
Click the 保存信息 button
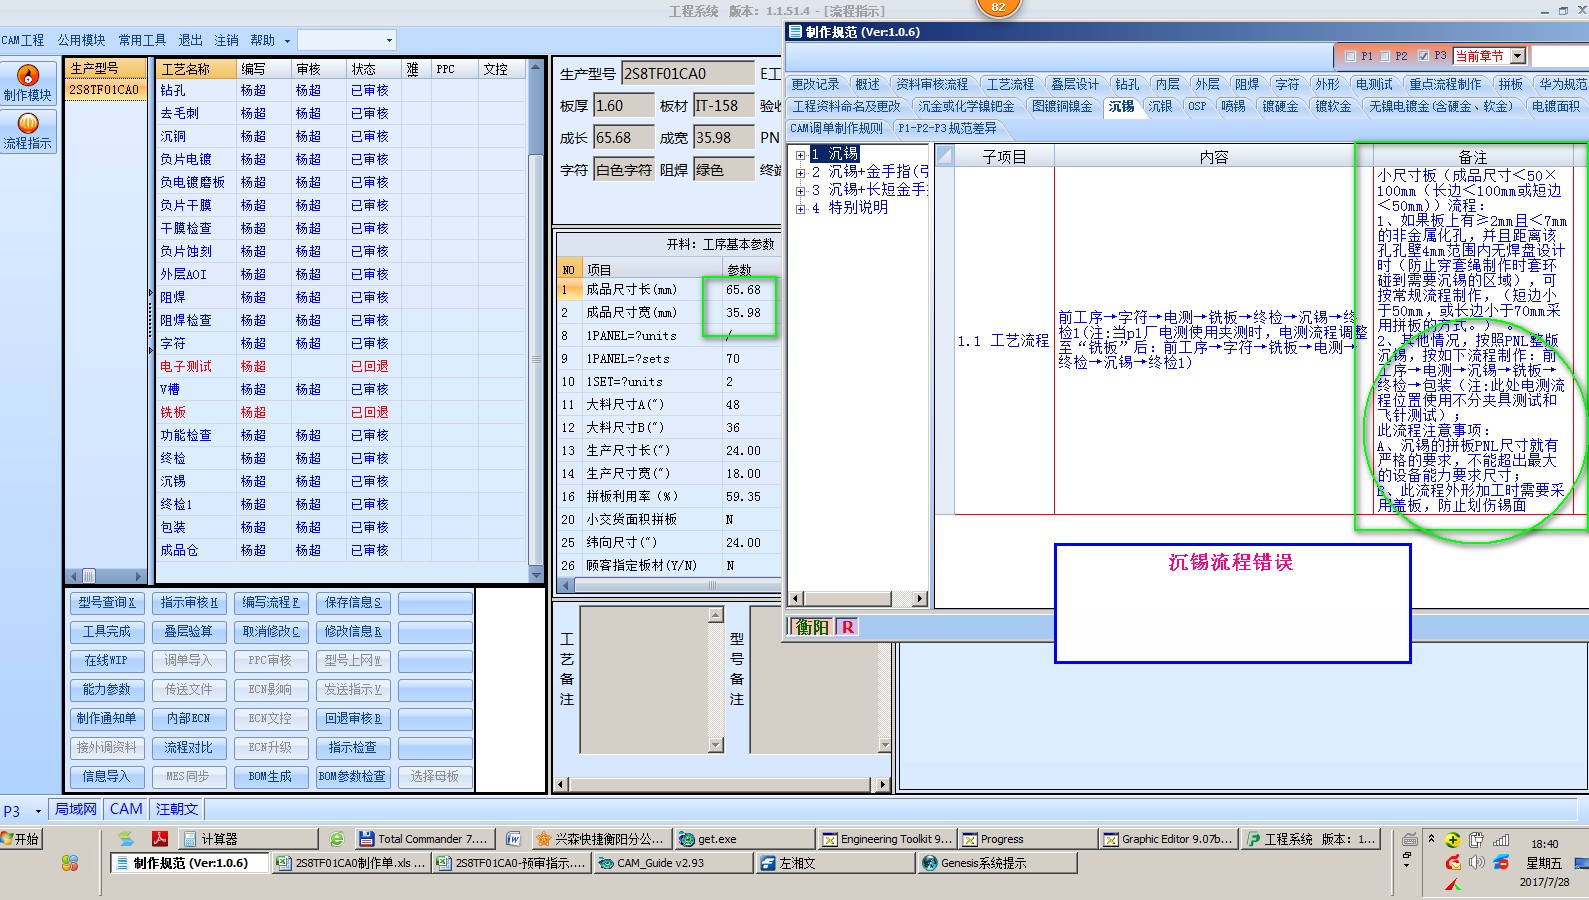pos(353,602)
